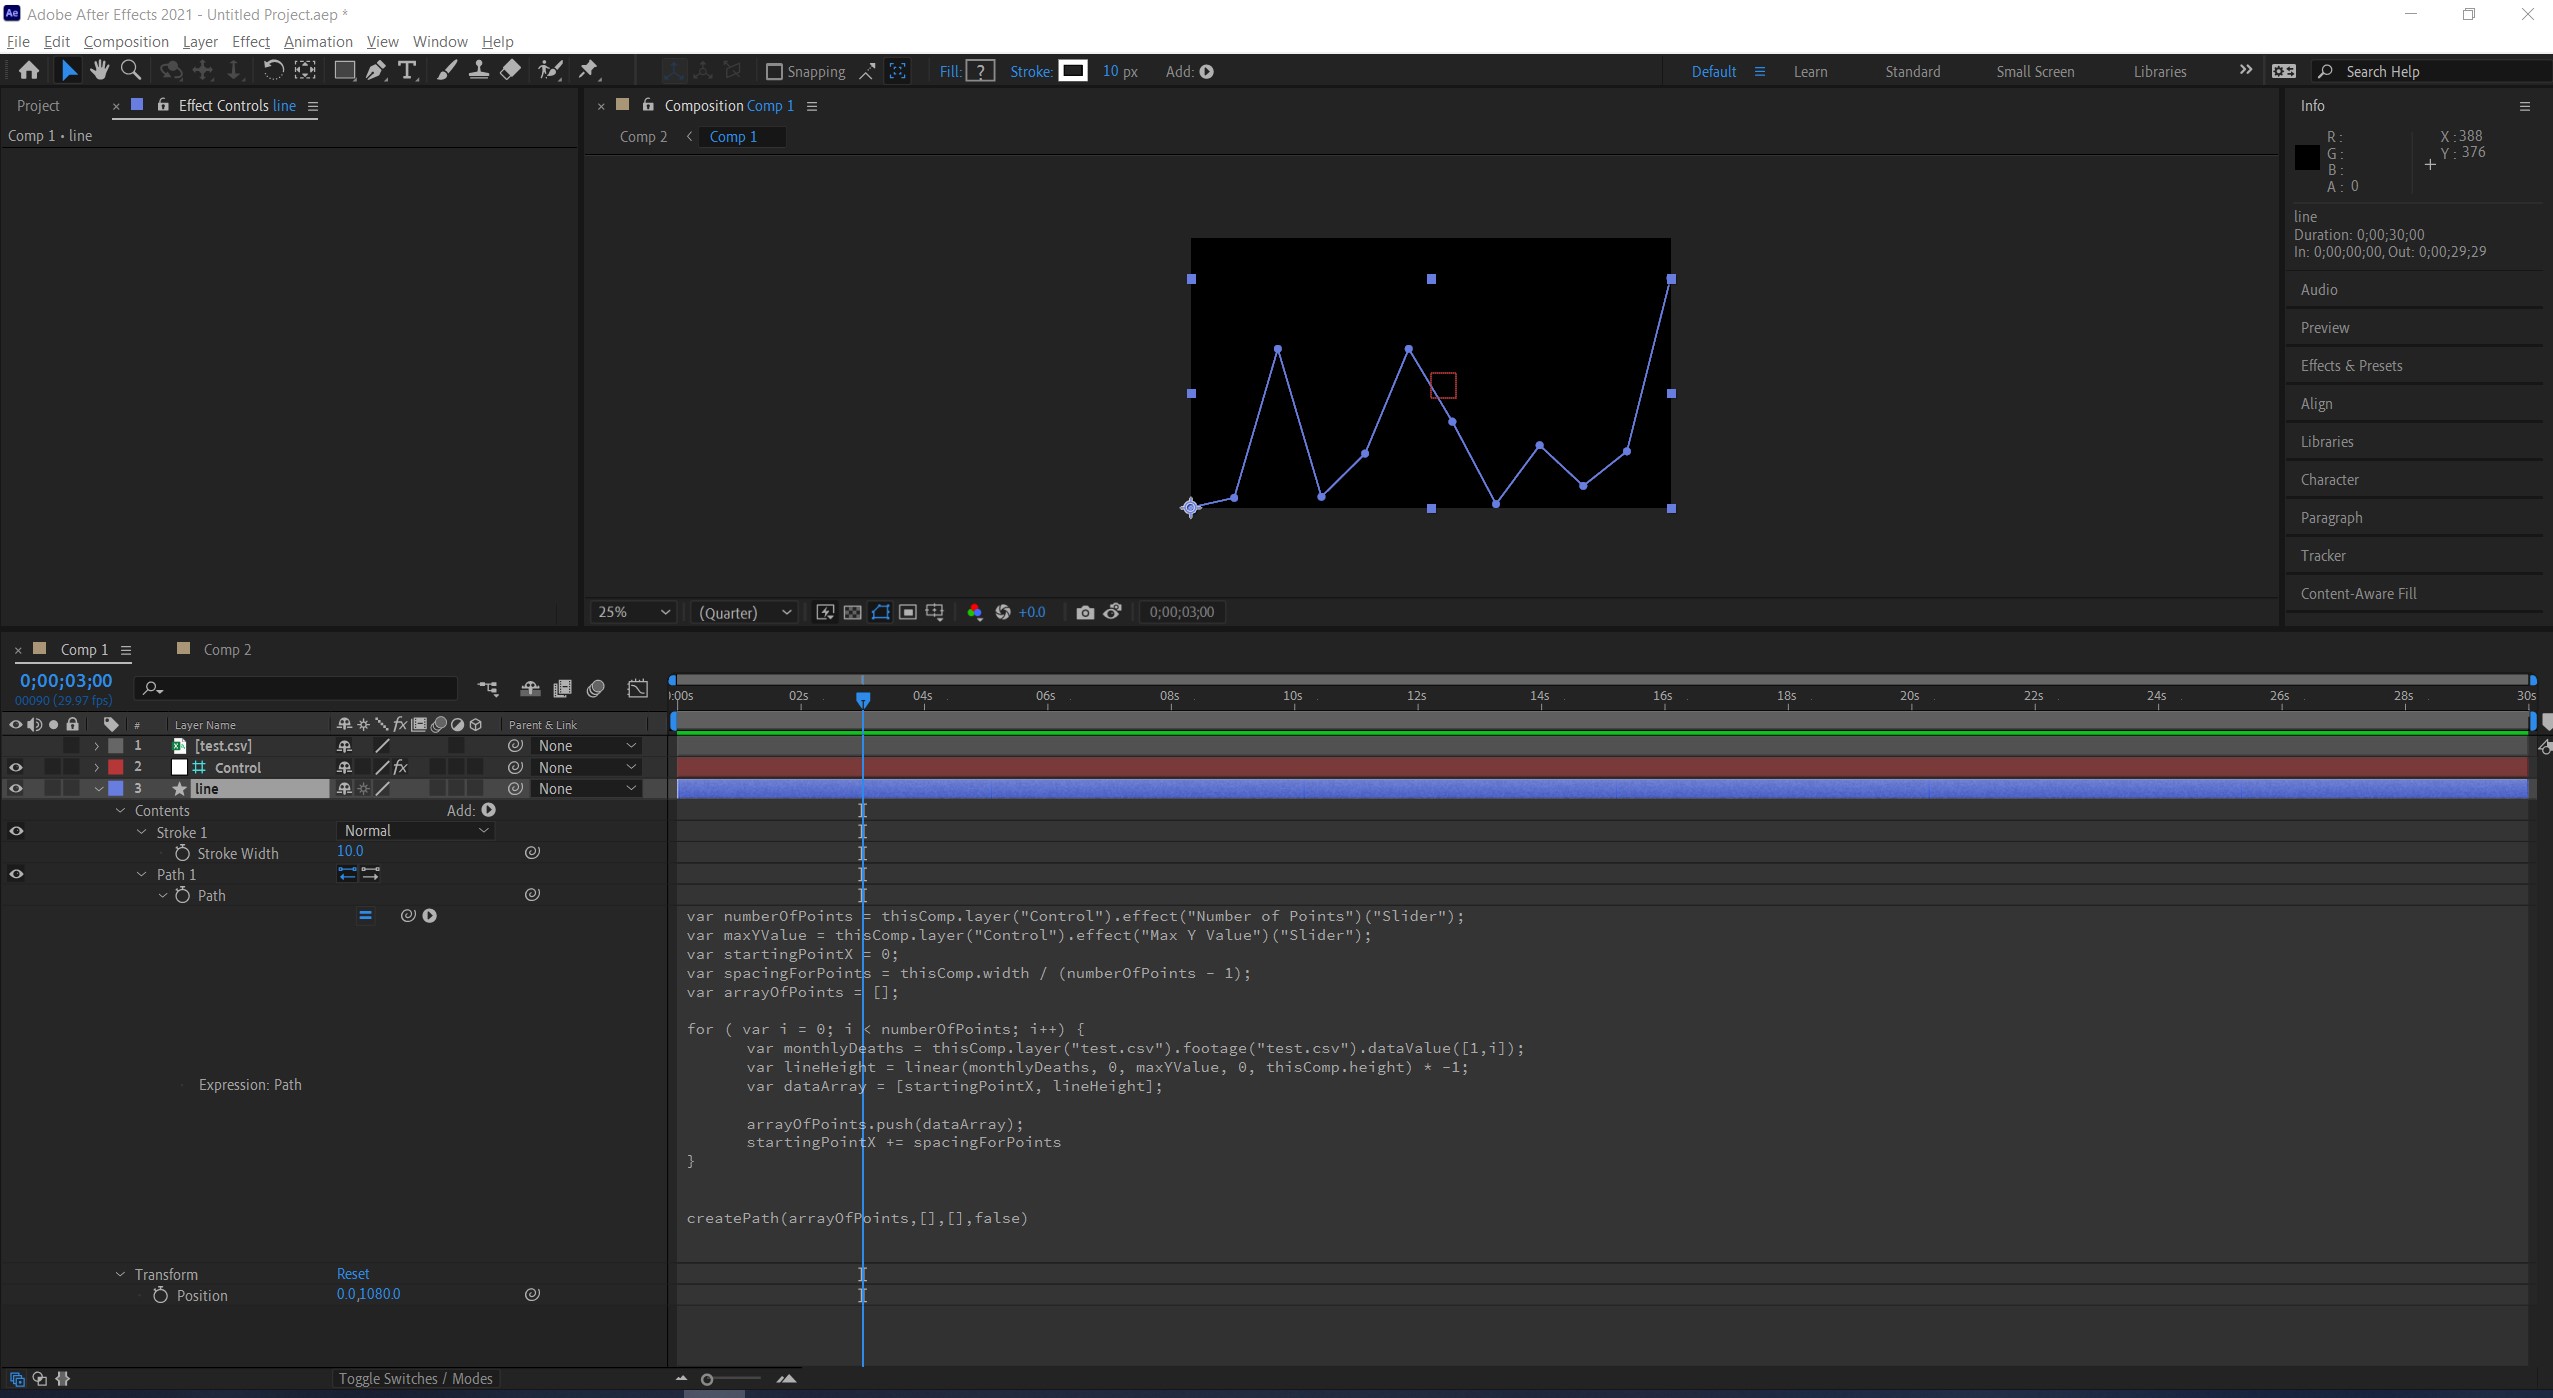Toggle the Snapping checkbox

773,71
